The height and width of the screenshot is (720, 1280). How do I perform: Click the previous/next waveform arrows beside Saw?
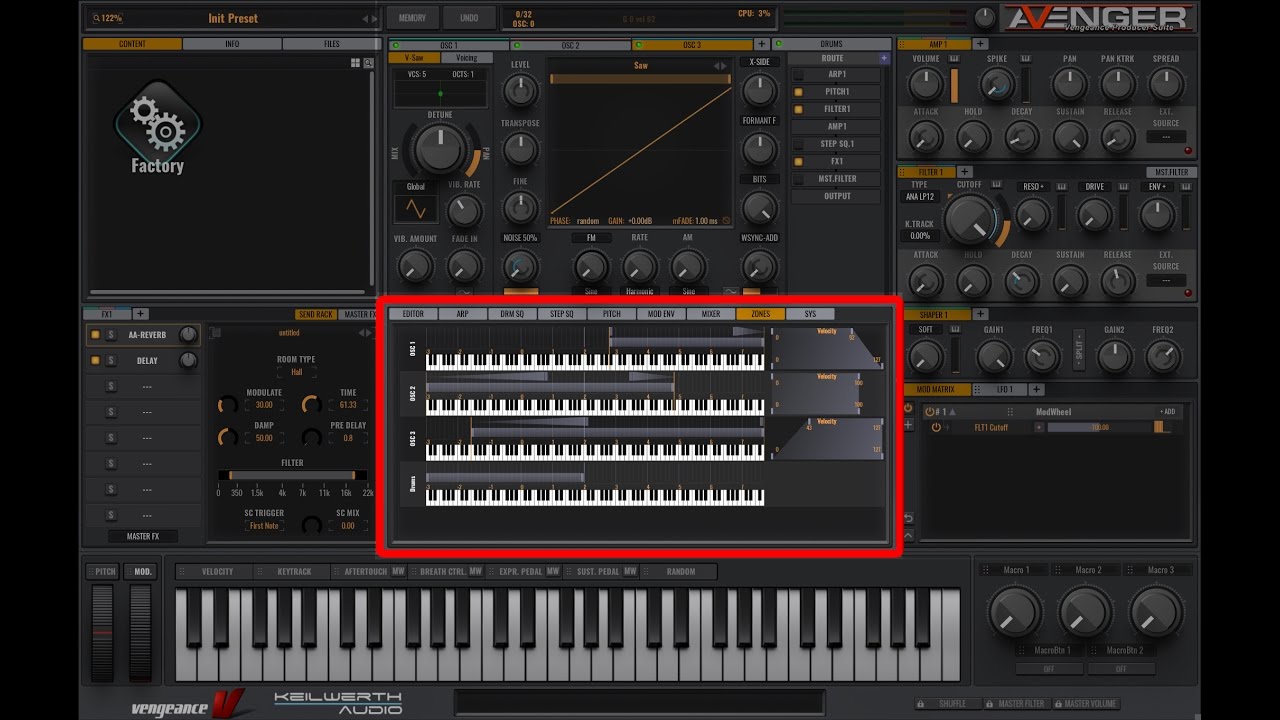(x=720, y=66)
